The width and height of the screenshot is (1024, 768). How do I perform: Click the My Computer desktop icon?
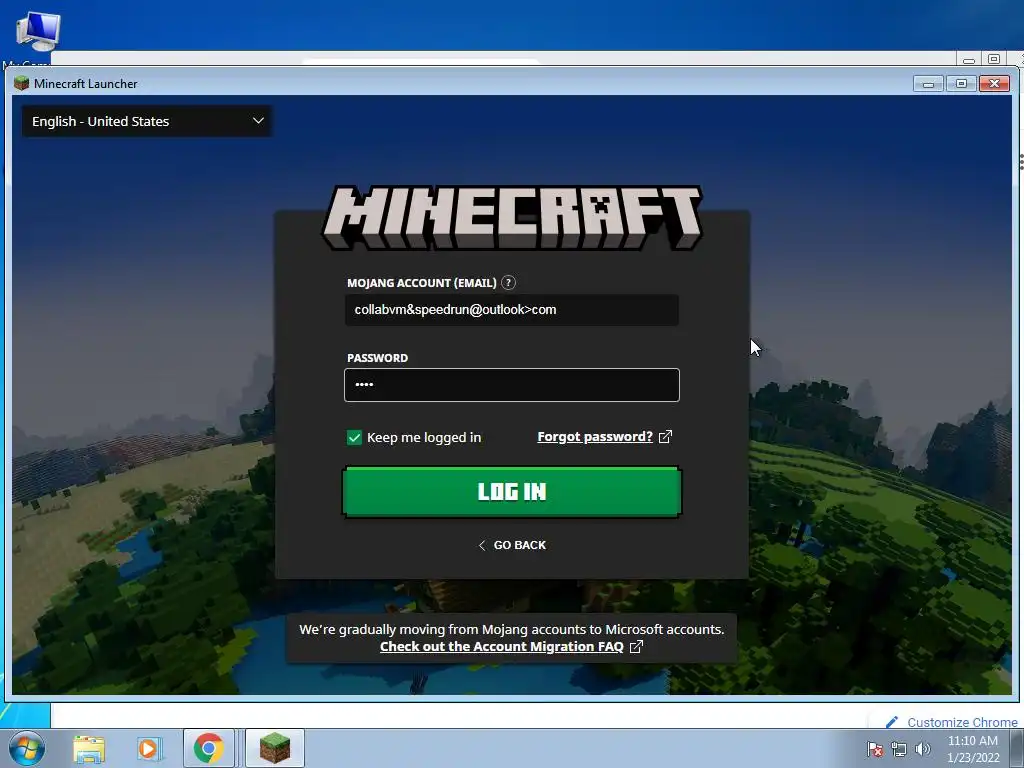pos(38,31)
